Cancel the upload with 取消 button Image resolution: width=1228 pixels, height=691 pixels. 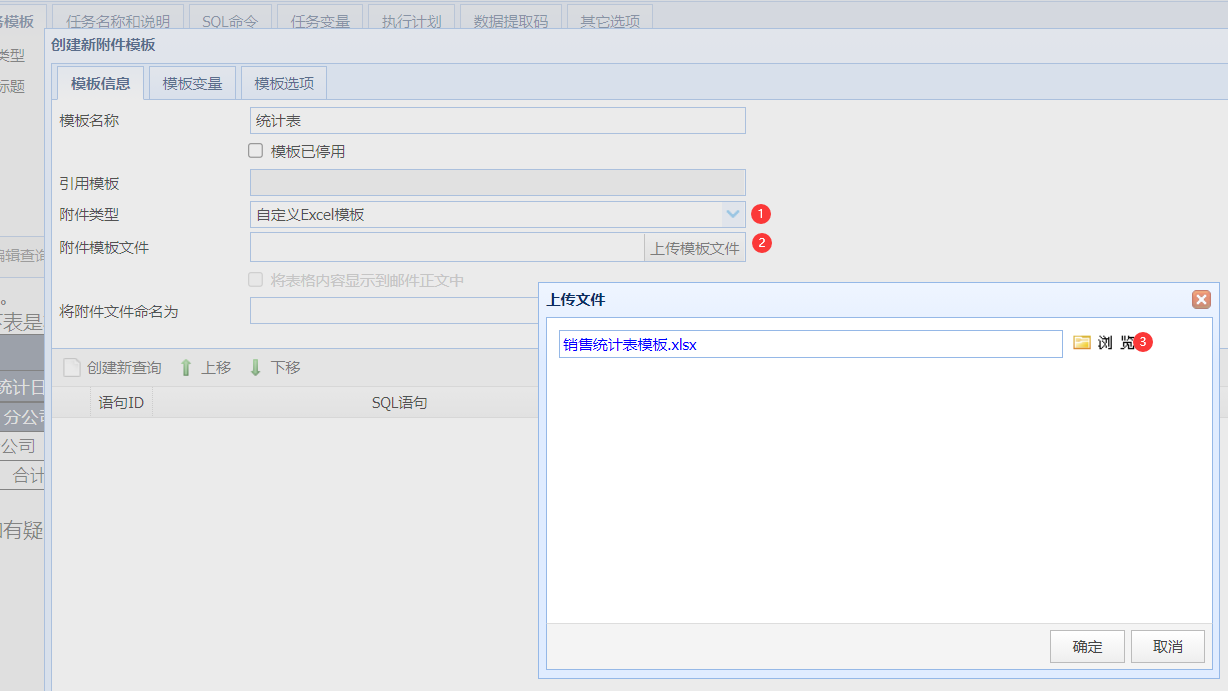[x=1167, y=647]
